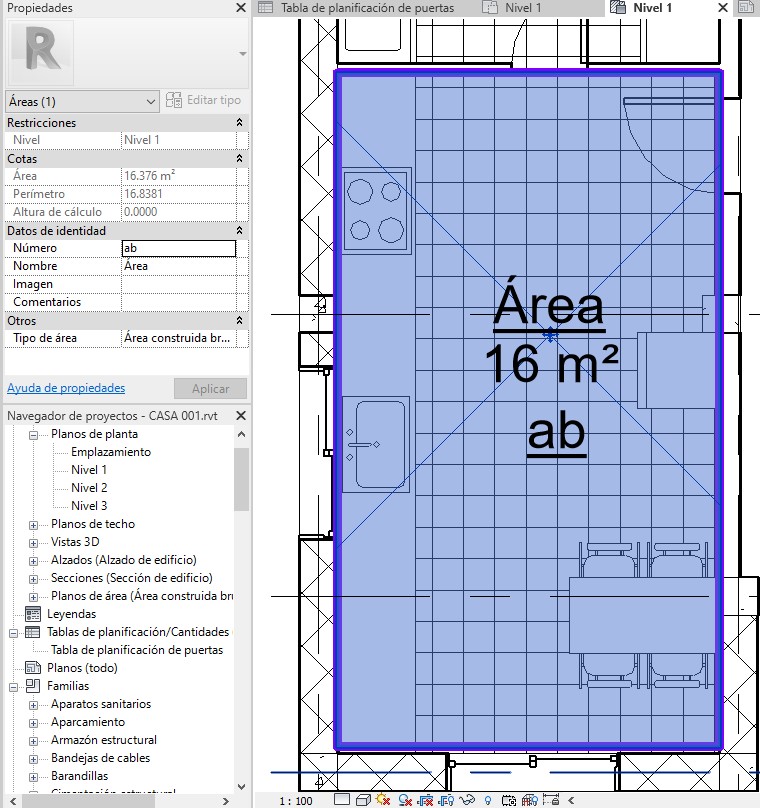Click the project browser vertical scrollbar
760x808 pixels.
point(241,480)
